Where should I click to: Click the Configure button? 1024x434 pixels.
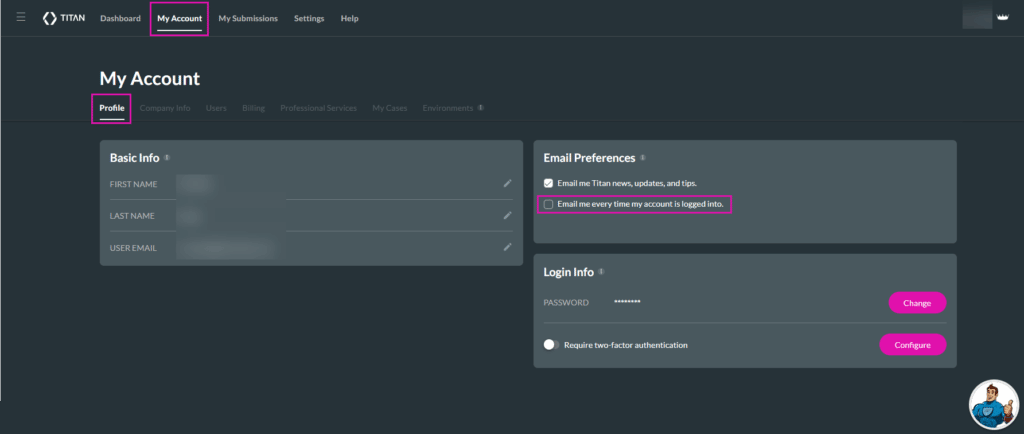[x=912, y=345]
